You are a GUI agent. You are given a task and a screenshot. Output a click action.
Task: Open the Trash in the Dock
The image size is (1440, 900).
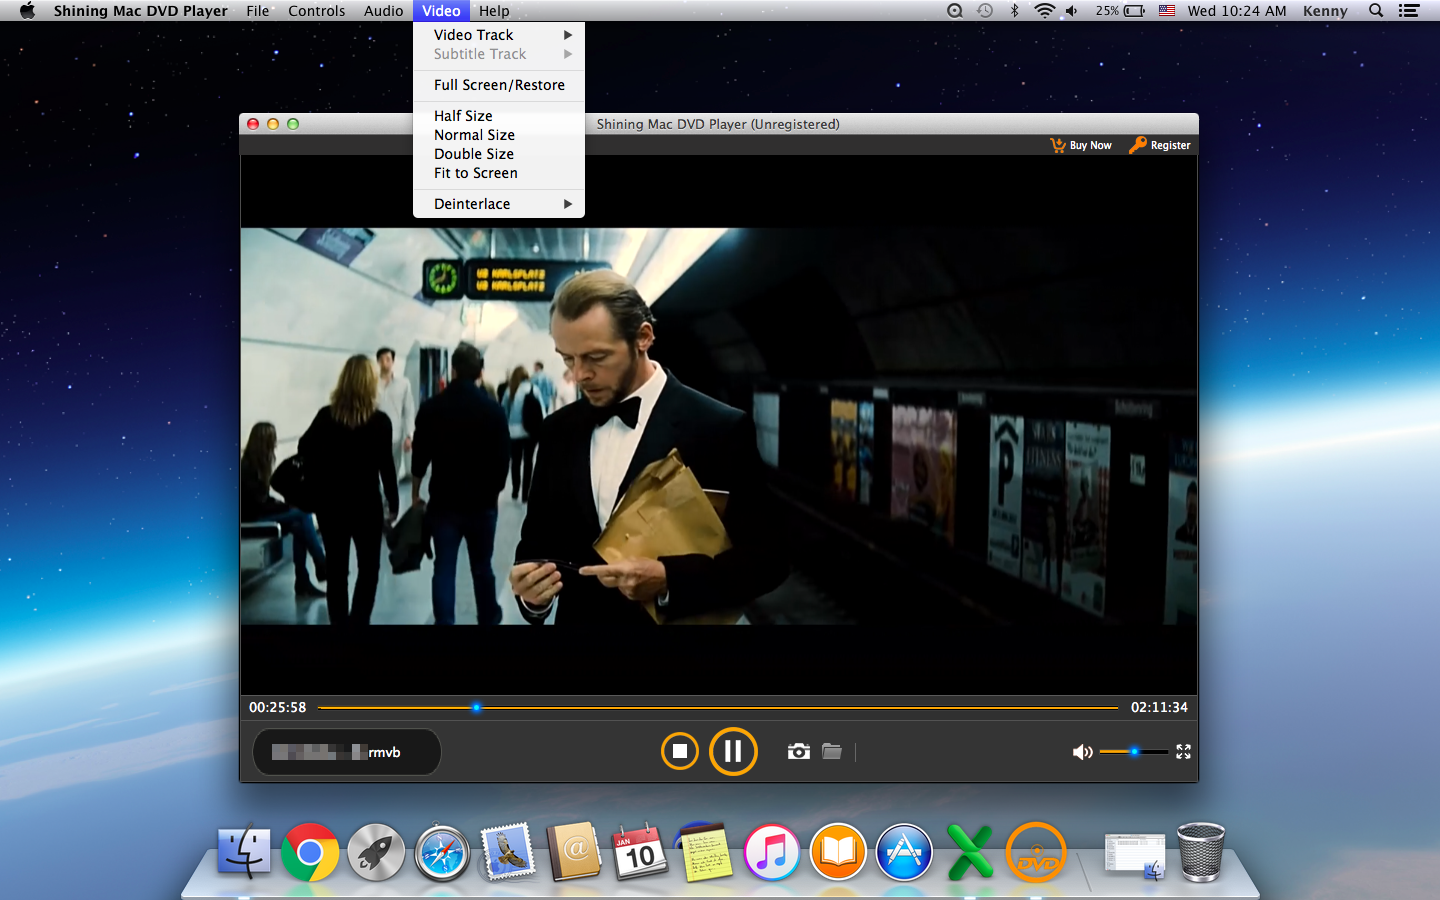point(1201,852)
